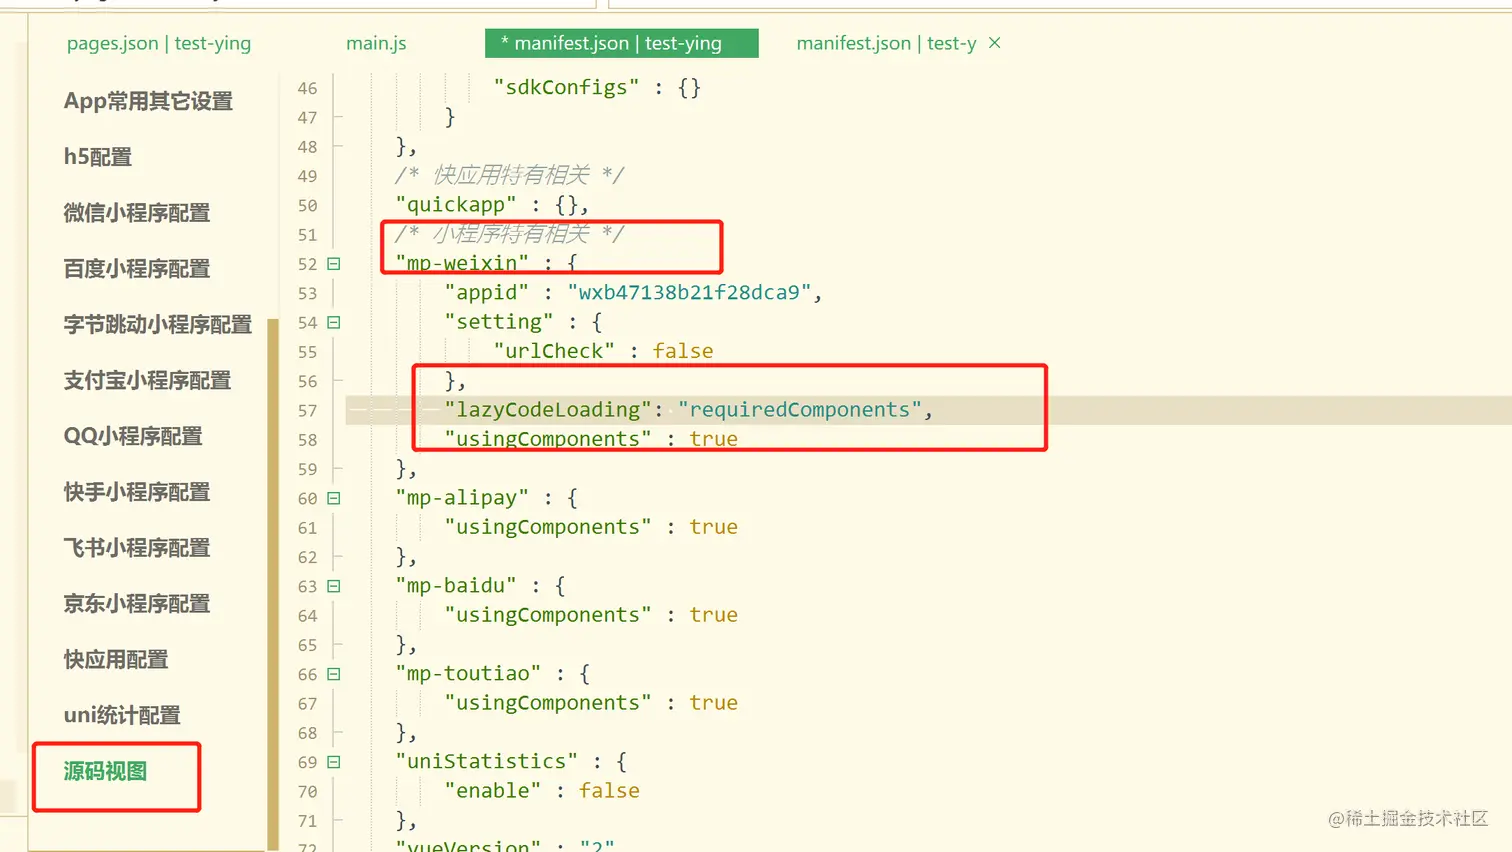Open 微信小程序配置 settings
Viewport: 1512px width, 852px height.
coord(137,213)
